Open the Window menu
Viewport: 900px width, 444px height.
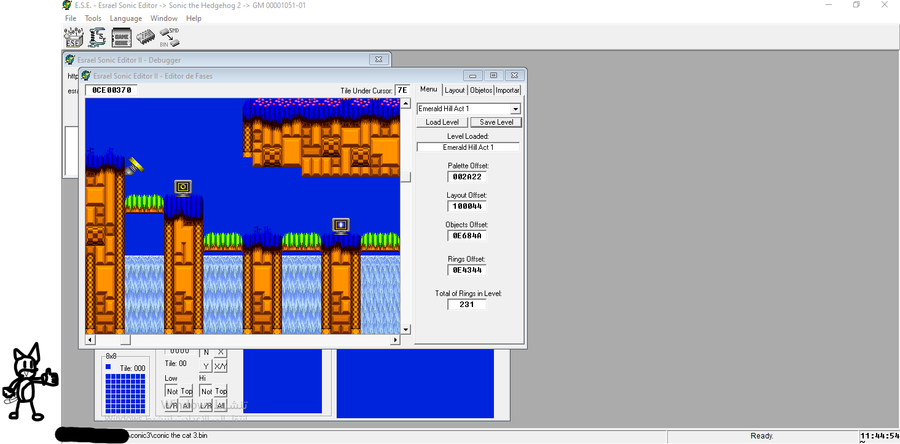click(164, 18)
